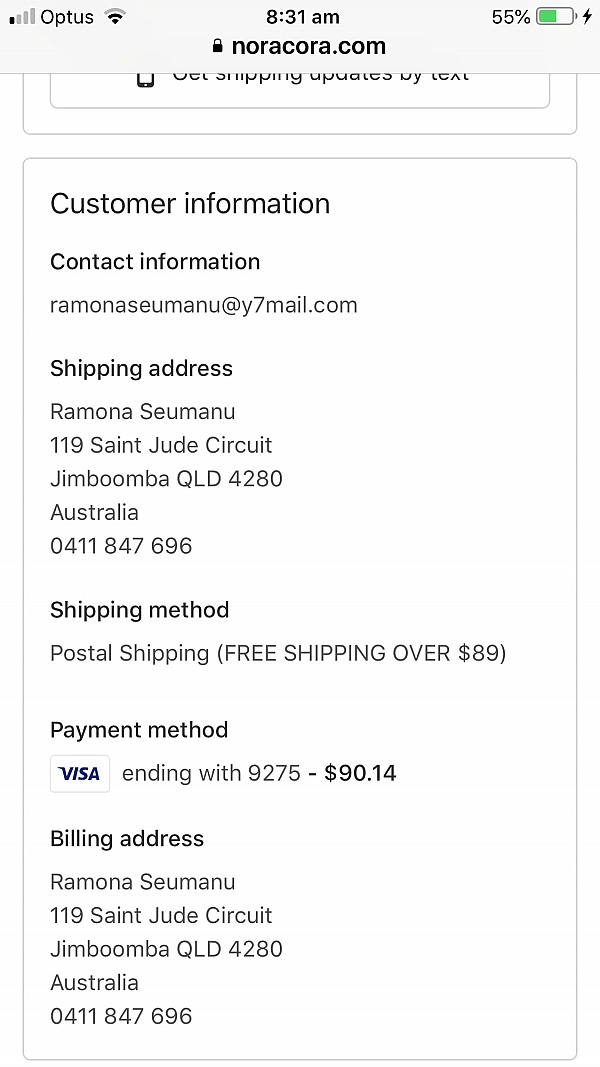Image resolution: width=600 pixels, height=1067 pixels.
Task: Tap the cellular signal bars icon
Action: (22, 17)
